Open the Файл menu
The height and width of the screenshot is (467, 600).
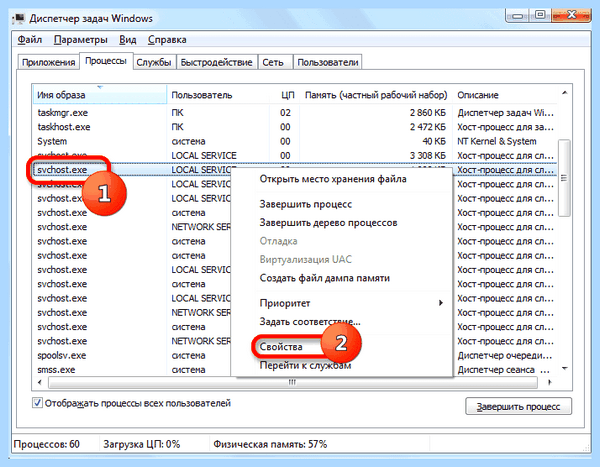[x=29, y=40]
